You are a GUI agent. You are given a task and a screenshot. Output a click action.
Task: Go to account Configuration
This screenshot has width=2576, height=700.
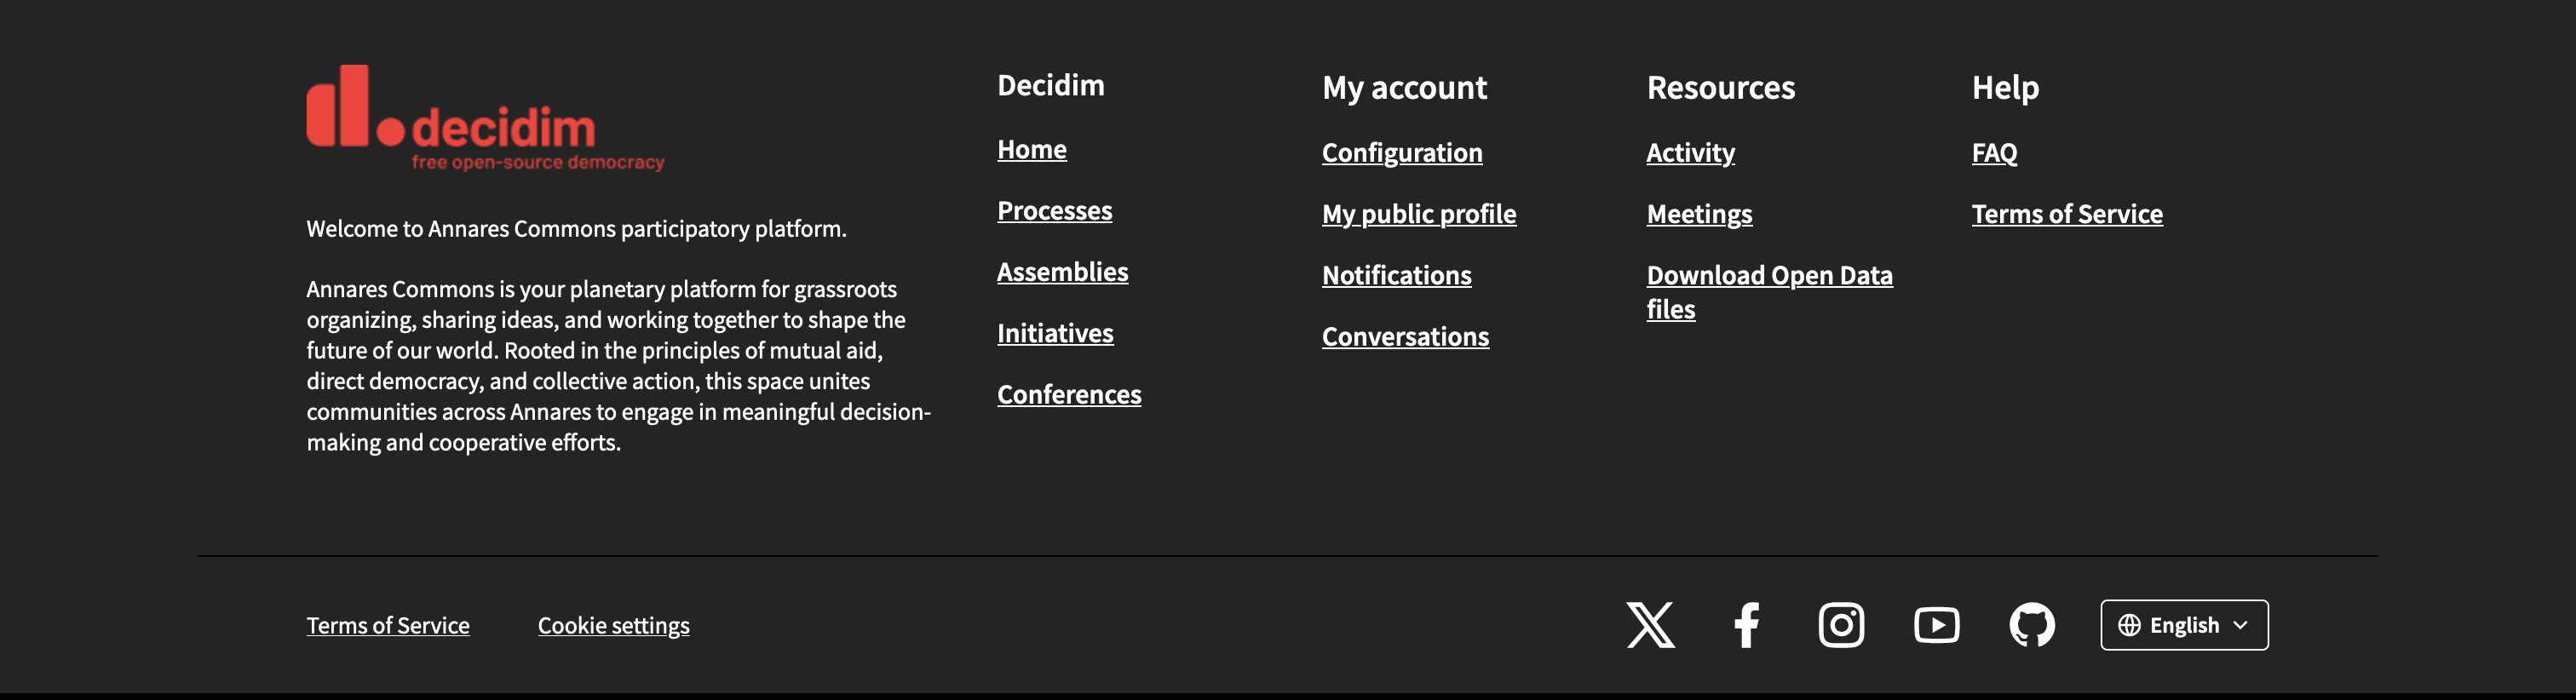point(1402,153)
